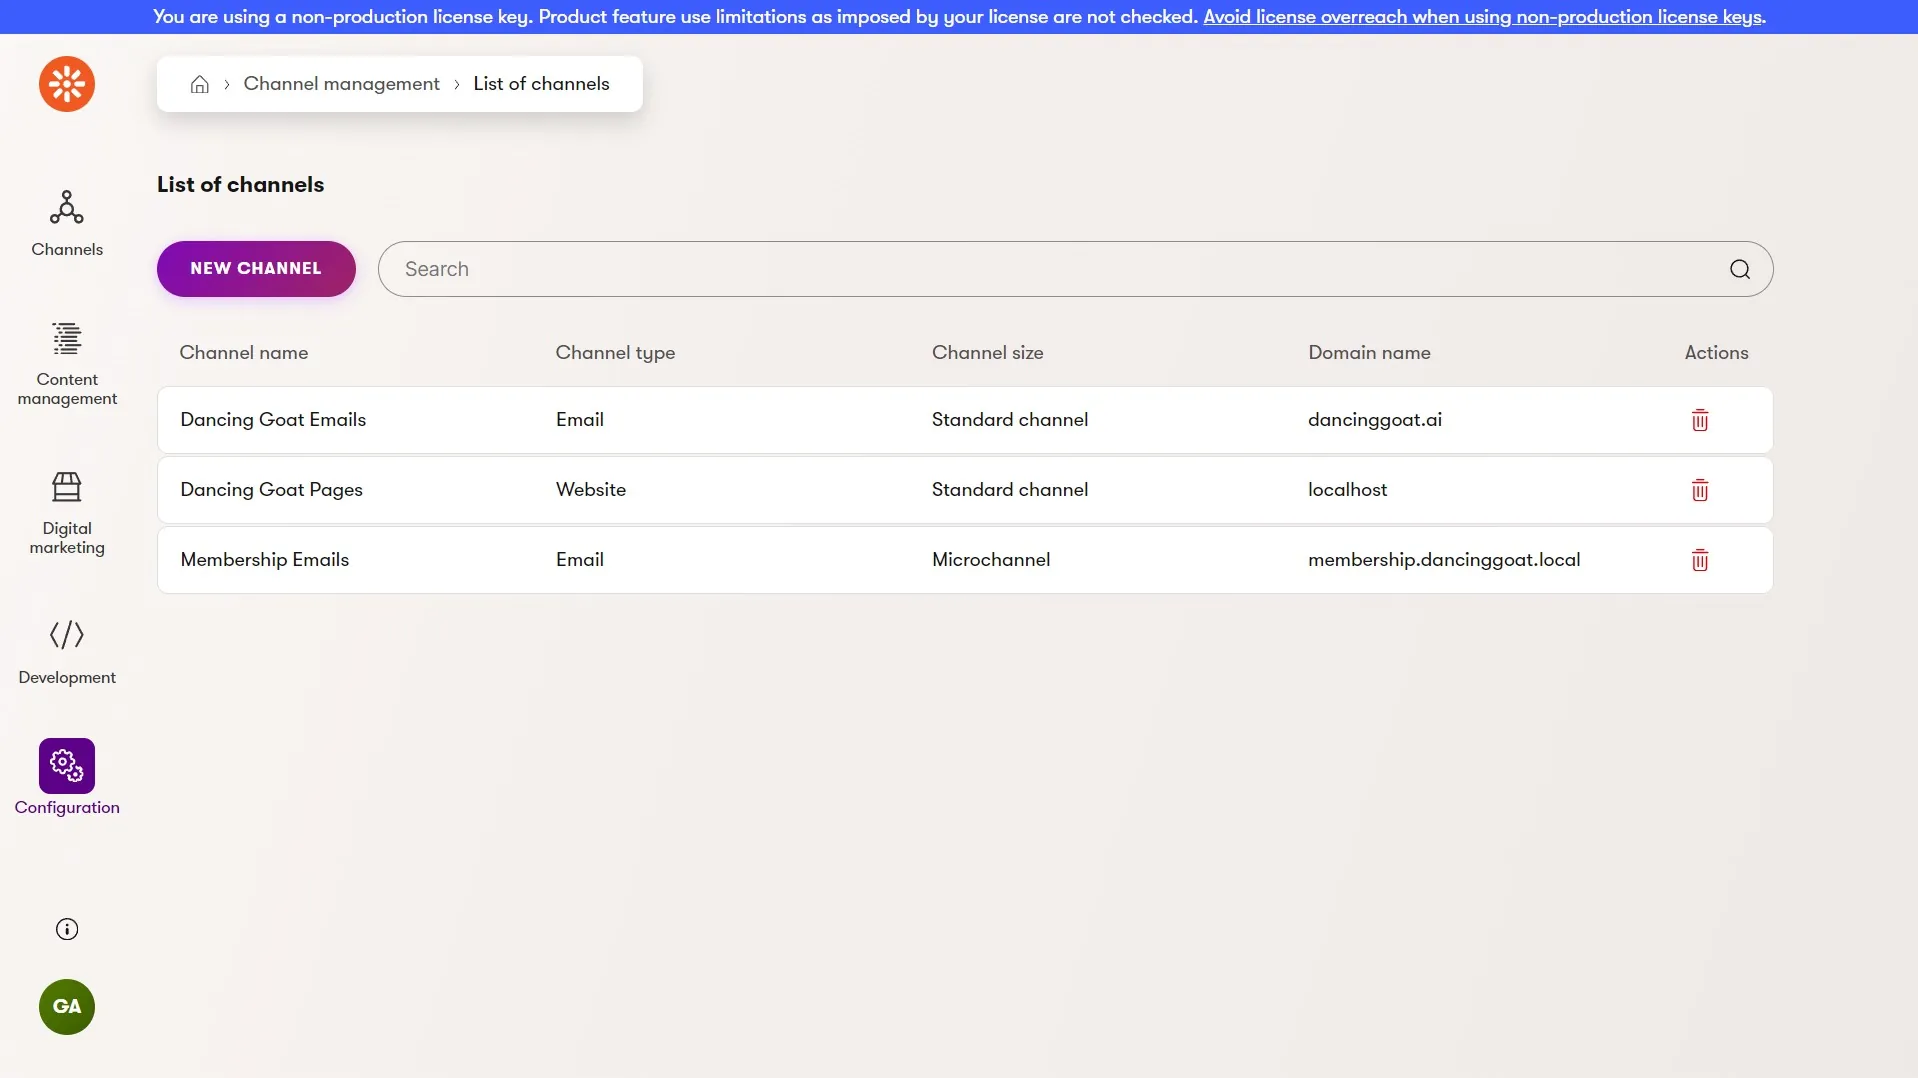Sort by Channel name column header
The image size is (1918, 1078).
coord(244,353)
